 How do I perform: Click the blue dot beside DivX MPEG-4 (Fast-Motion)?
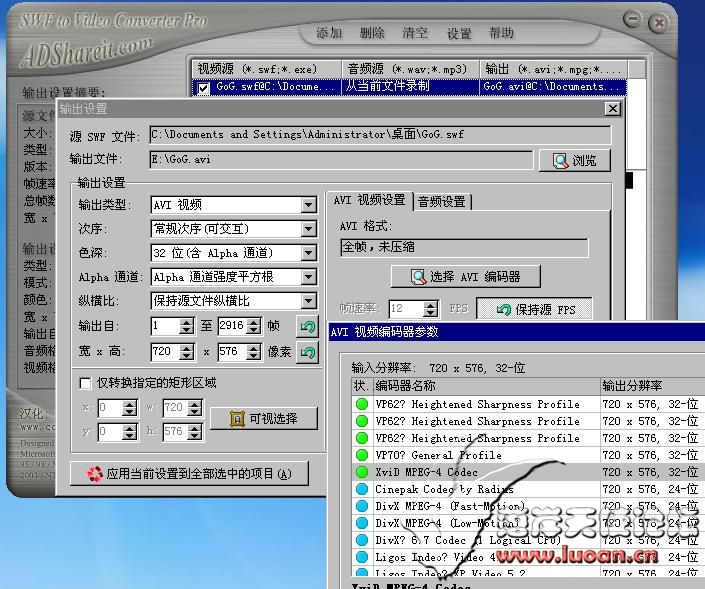tap(362, 506)
